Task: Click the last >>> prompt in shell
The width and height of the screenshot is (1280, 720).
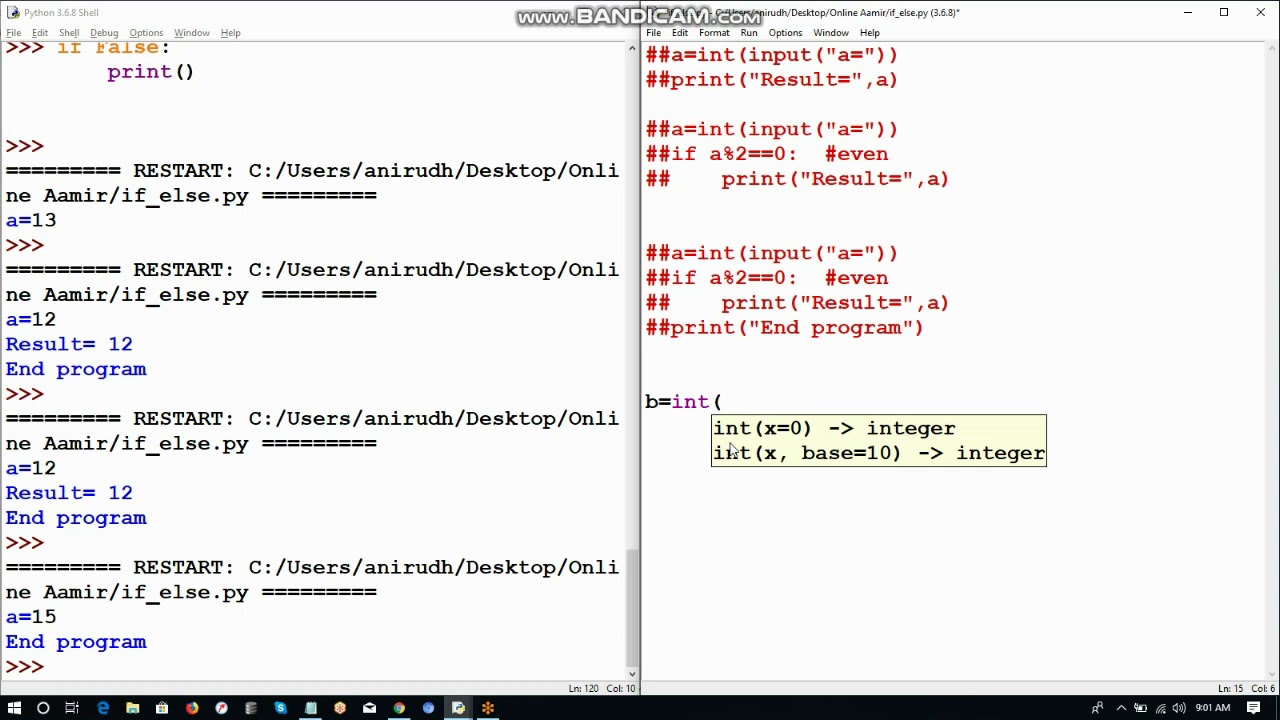Action: tap(25, 667)
